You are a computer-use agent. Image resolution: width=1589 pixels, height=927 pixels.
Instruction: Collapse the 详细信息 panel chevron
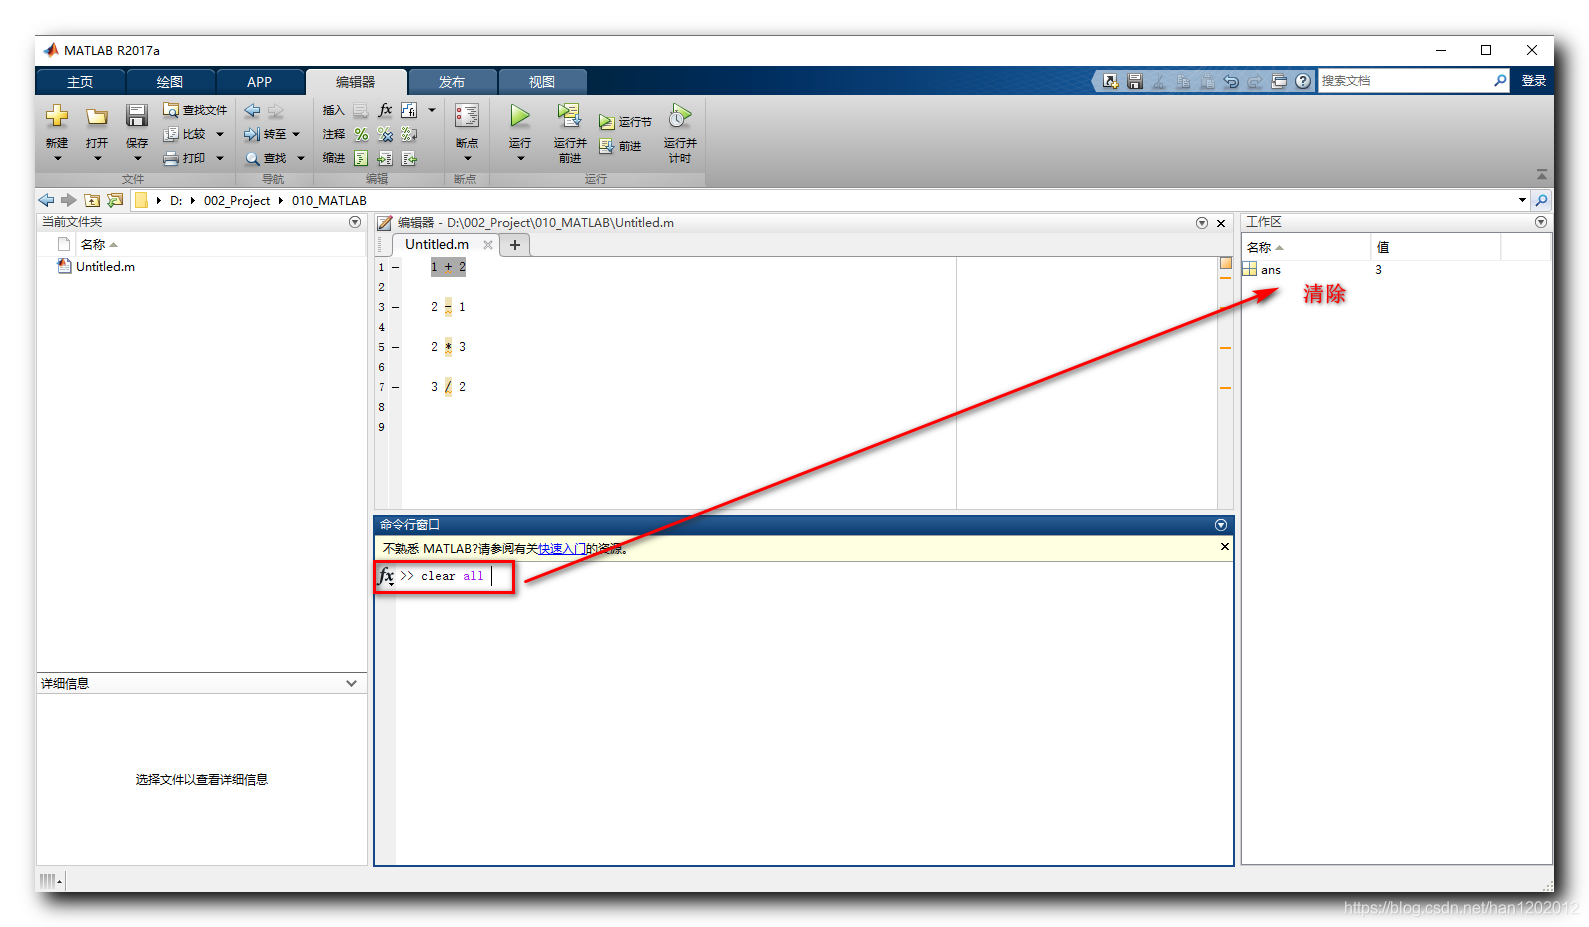click(x=351, y=684)
